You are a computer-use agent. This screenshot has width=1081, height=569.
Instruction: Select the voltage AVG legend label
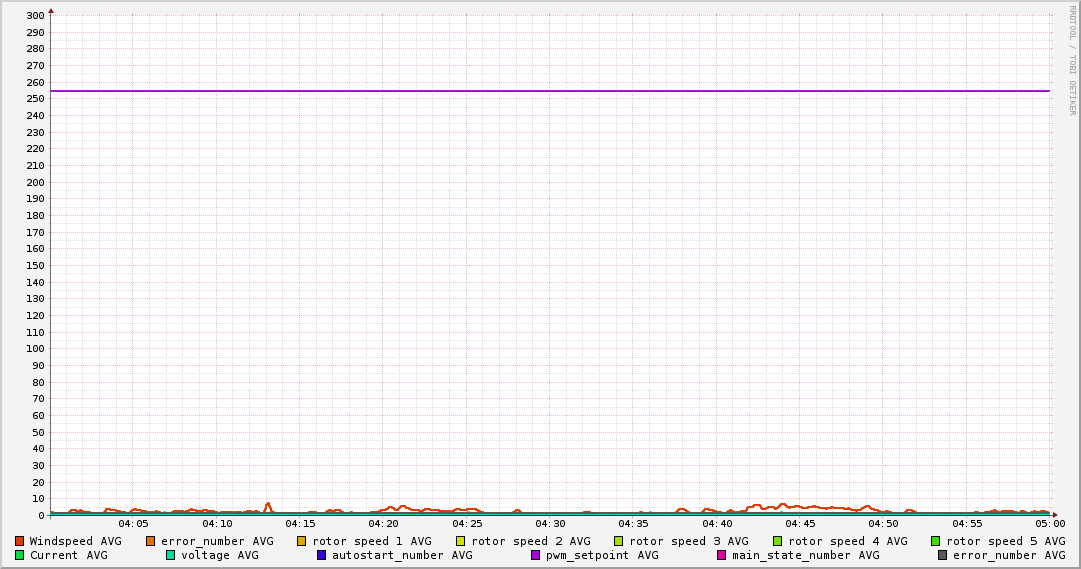pyautogui.click(x=220, y=555)
